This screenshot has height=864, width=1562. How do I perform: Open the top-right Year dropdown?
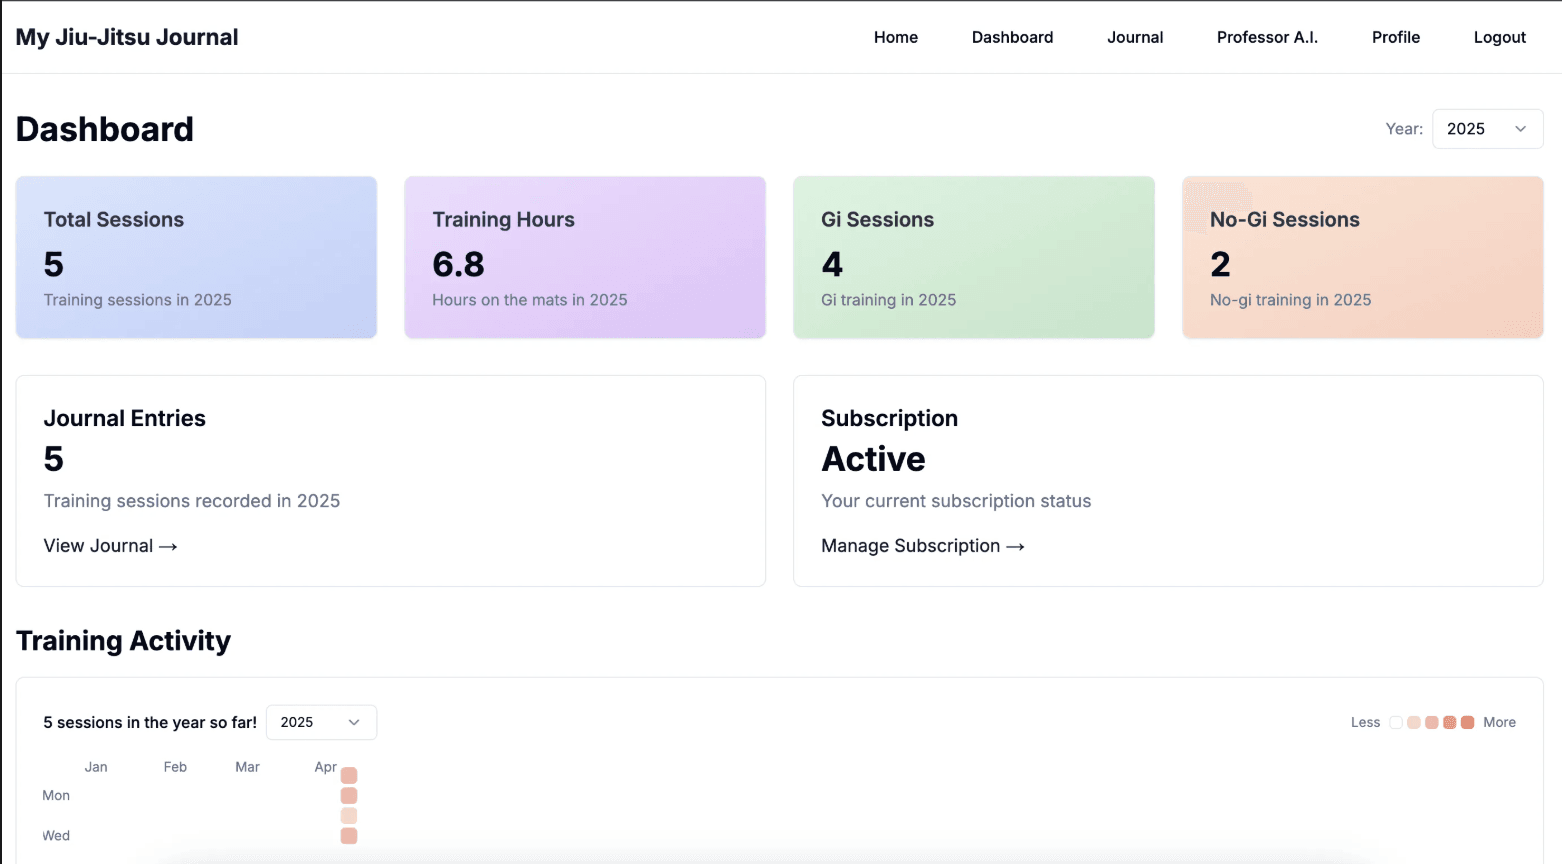point(1487,129)
